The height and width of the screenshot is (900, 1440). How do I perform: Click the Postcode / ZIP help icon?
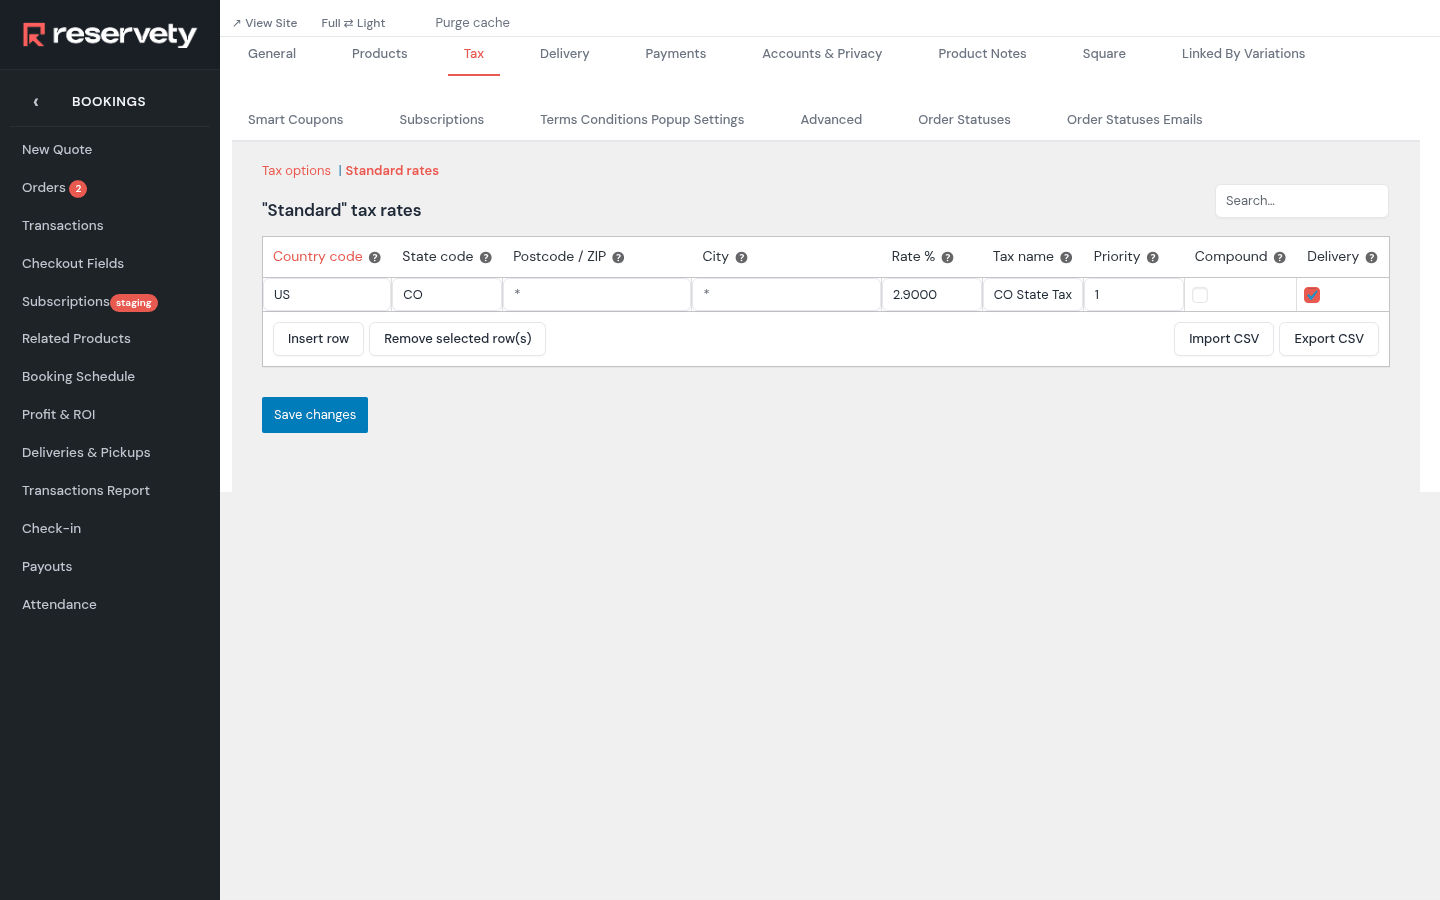tap(618, 258)
